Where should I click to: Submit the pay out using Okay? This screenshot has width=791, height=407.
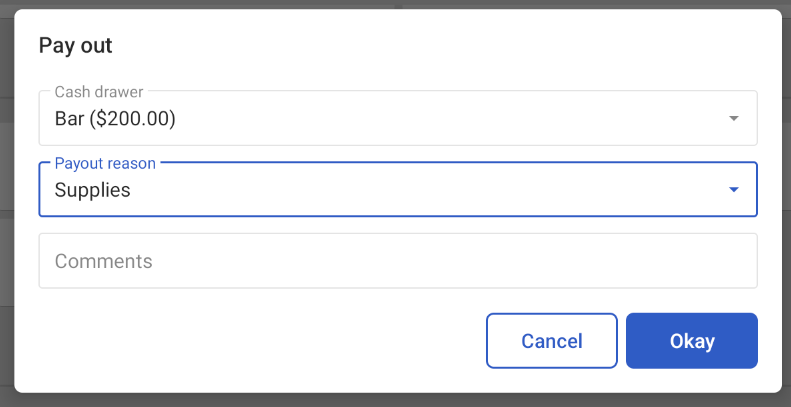(x=692, y=341)
